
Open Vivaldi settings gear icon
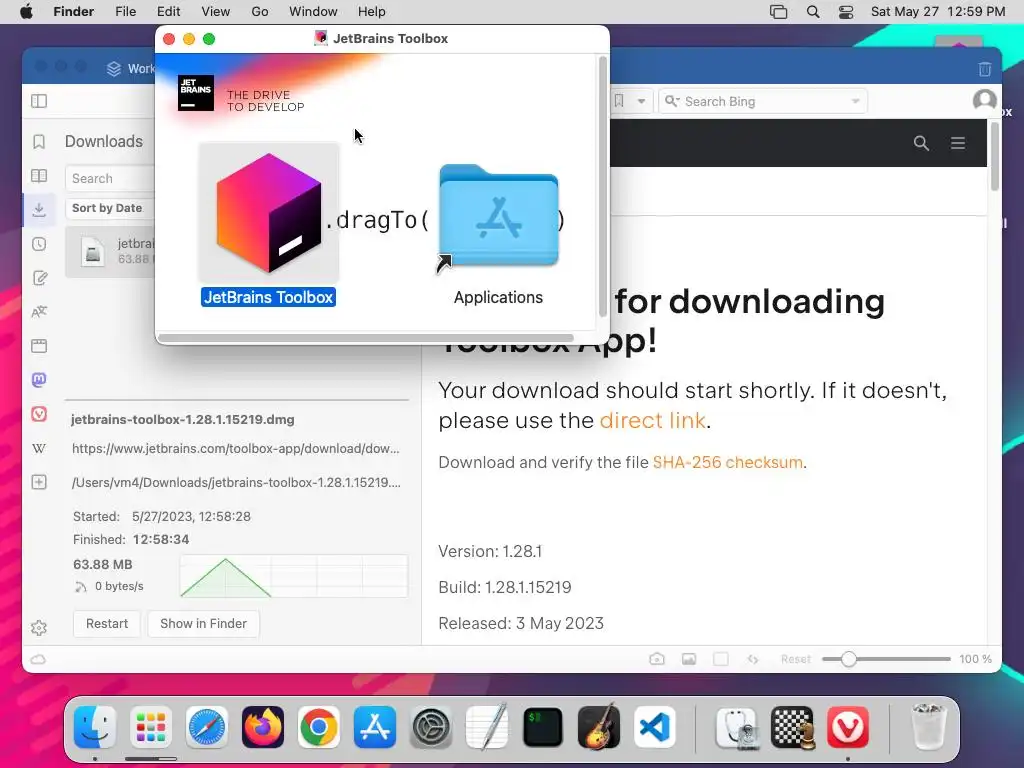coord(39,628)
